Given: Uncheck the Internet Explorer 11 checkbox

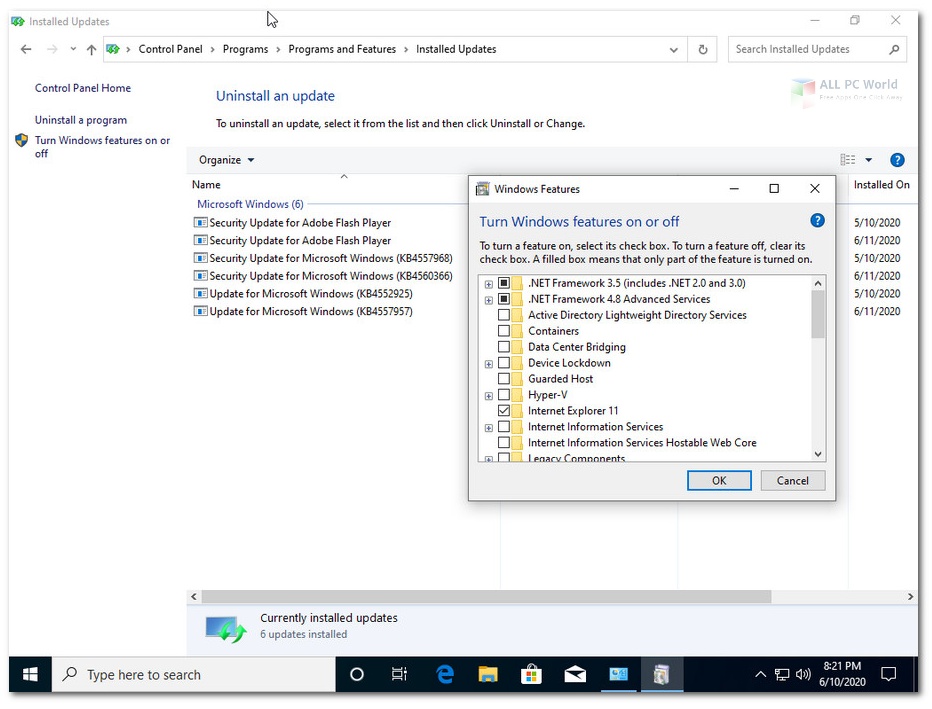Looking at the screenshot, I should click(x=504, y=411).
